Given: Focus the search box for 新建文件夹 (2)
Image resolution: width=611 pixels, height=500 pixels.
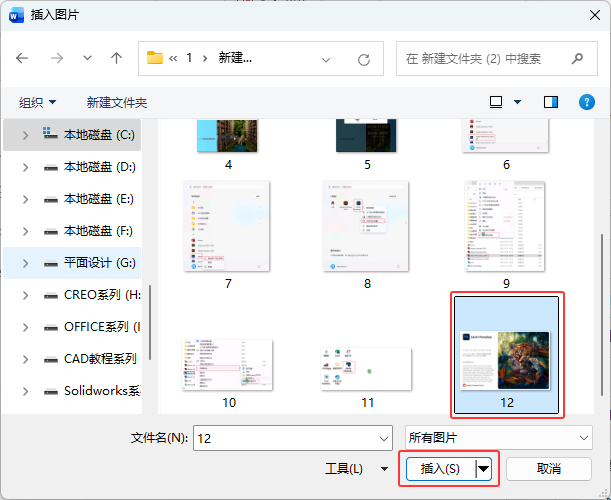Looking at the screenshot, I should pyautogui.click(x=496, y=58).
